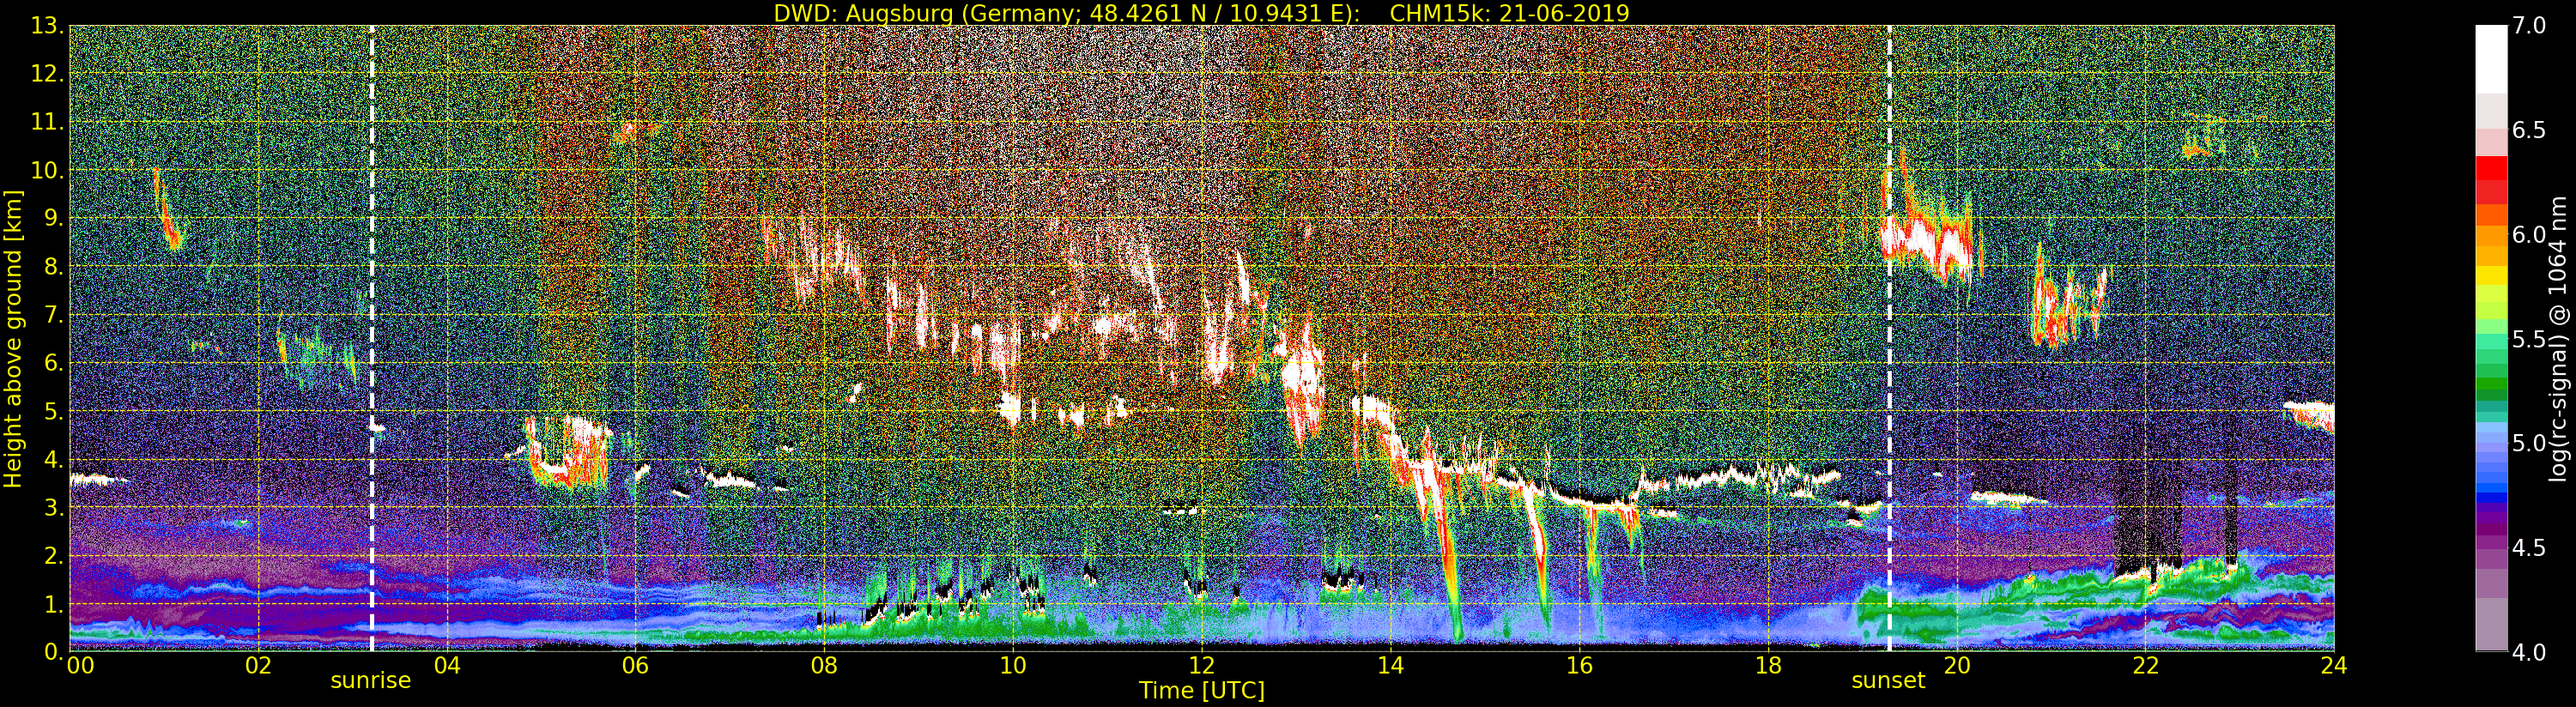The height and width of the screenshot is (707, 2576).
Task: Click the y-axis tick label "6."
Action: coord(52,363)
